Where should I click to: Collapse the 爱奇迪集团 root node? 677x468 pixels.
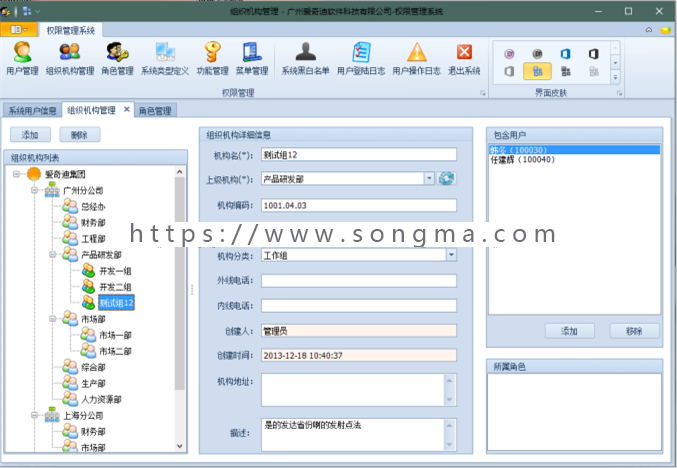tap(16, 174)
